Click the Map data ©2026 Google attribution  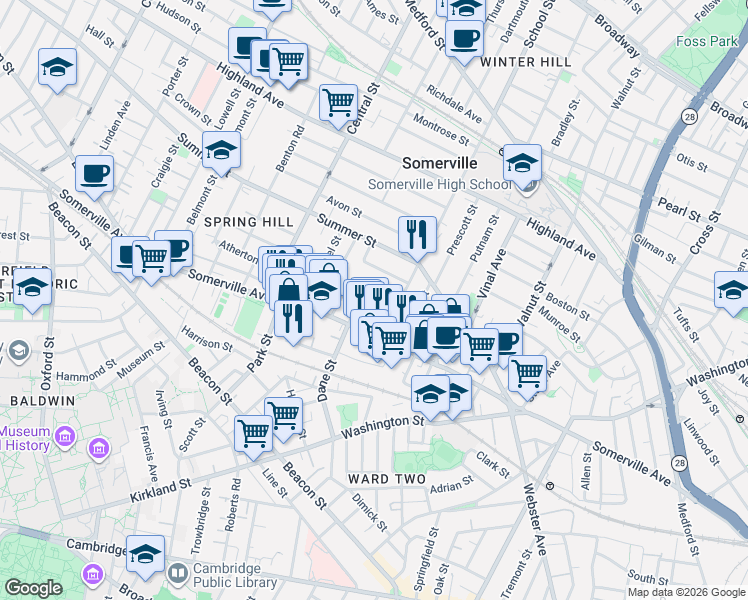(686, 593)
